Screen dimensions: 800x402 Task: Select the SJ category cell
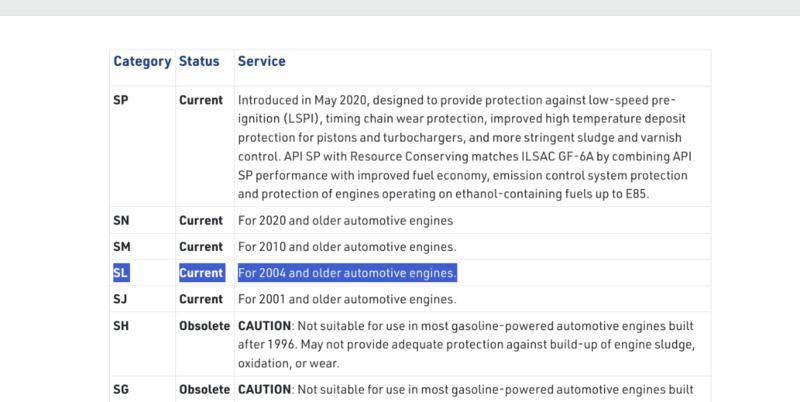121,299
